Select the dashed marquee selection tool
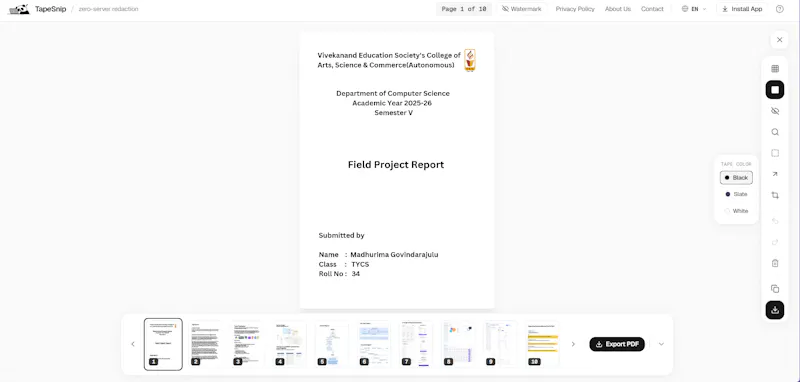The width and height of the screenshot is (800, 382). tap(775, 153)
